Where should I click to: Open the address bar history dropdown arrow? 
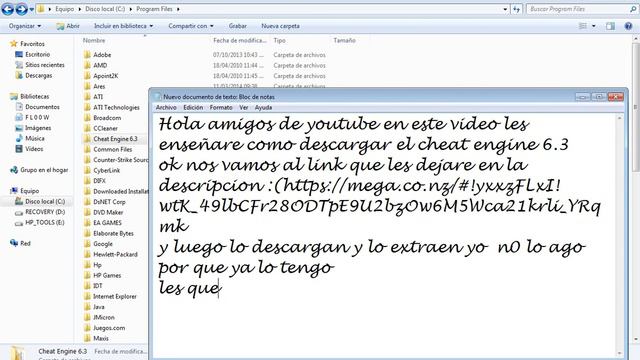tap(505, 9)
